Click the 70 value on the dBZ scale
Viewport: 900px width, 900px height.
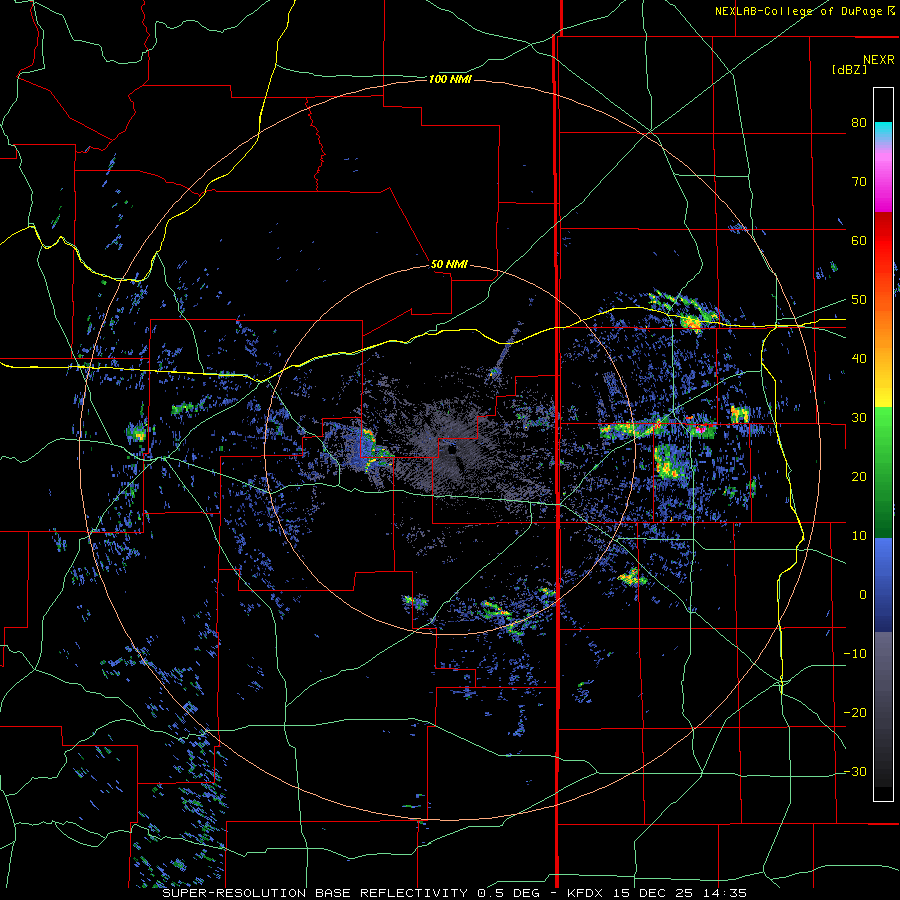click(859, 182)
